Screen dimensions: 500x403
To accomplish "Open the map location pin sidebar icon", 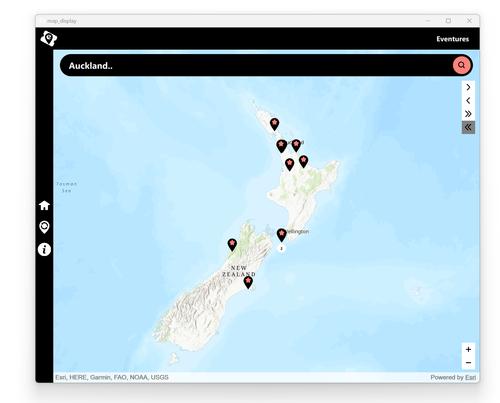I will click(x=44, y=227).
